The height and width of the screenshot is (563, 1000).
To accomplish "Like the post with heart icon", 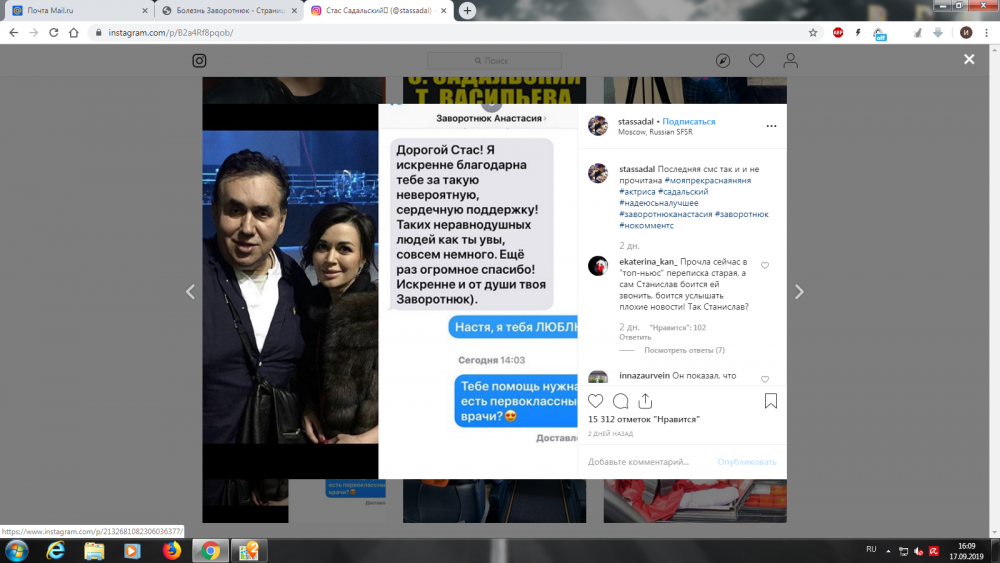I will pos(595,401).
